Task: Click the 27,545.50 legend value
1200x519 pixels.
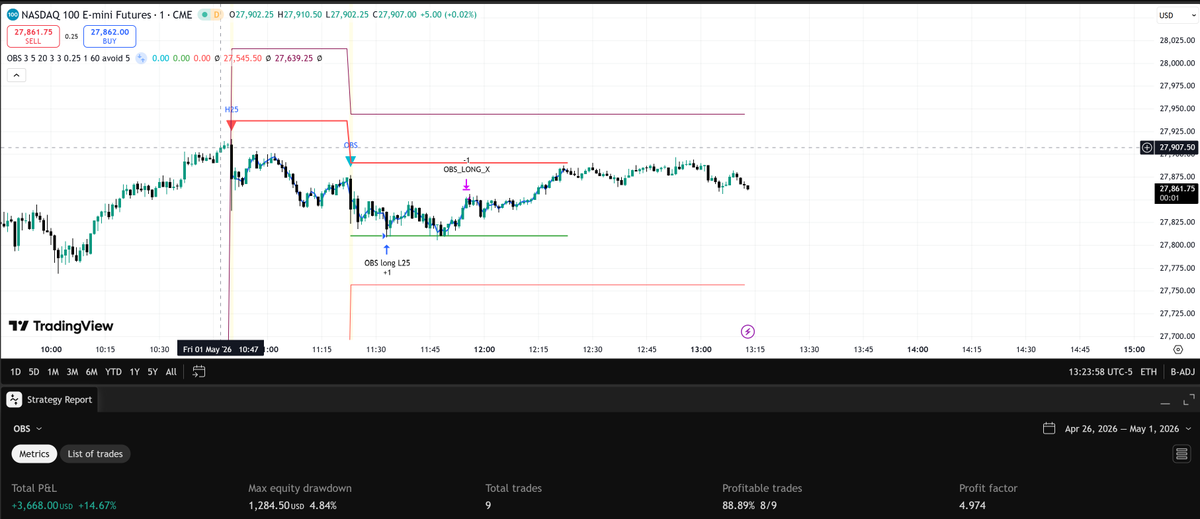Action: point(243,58)
